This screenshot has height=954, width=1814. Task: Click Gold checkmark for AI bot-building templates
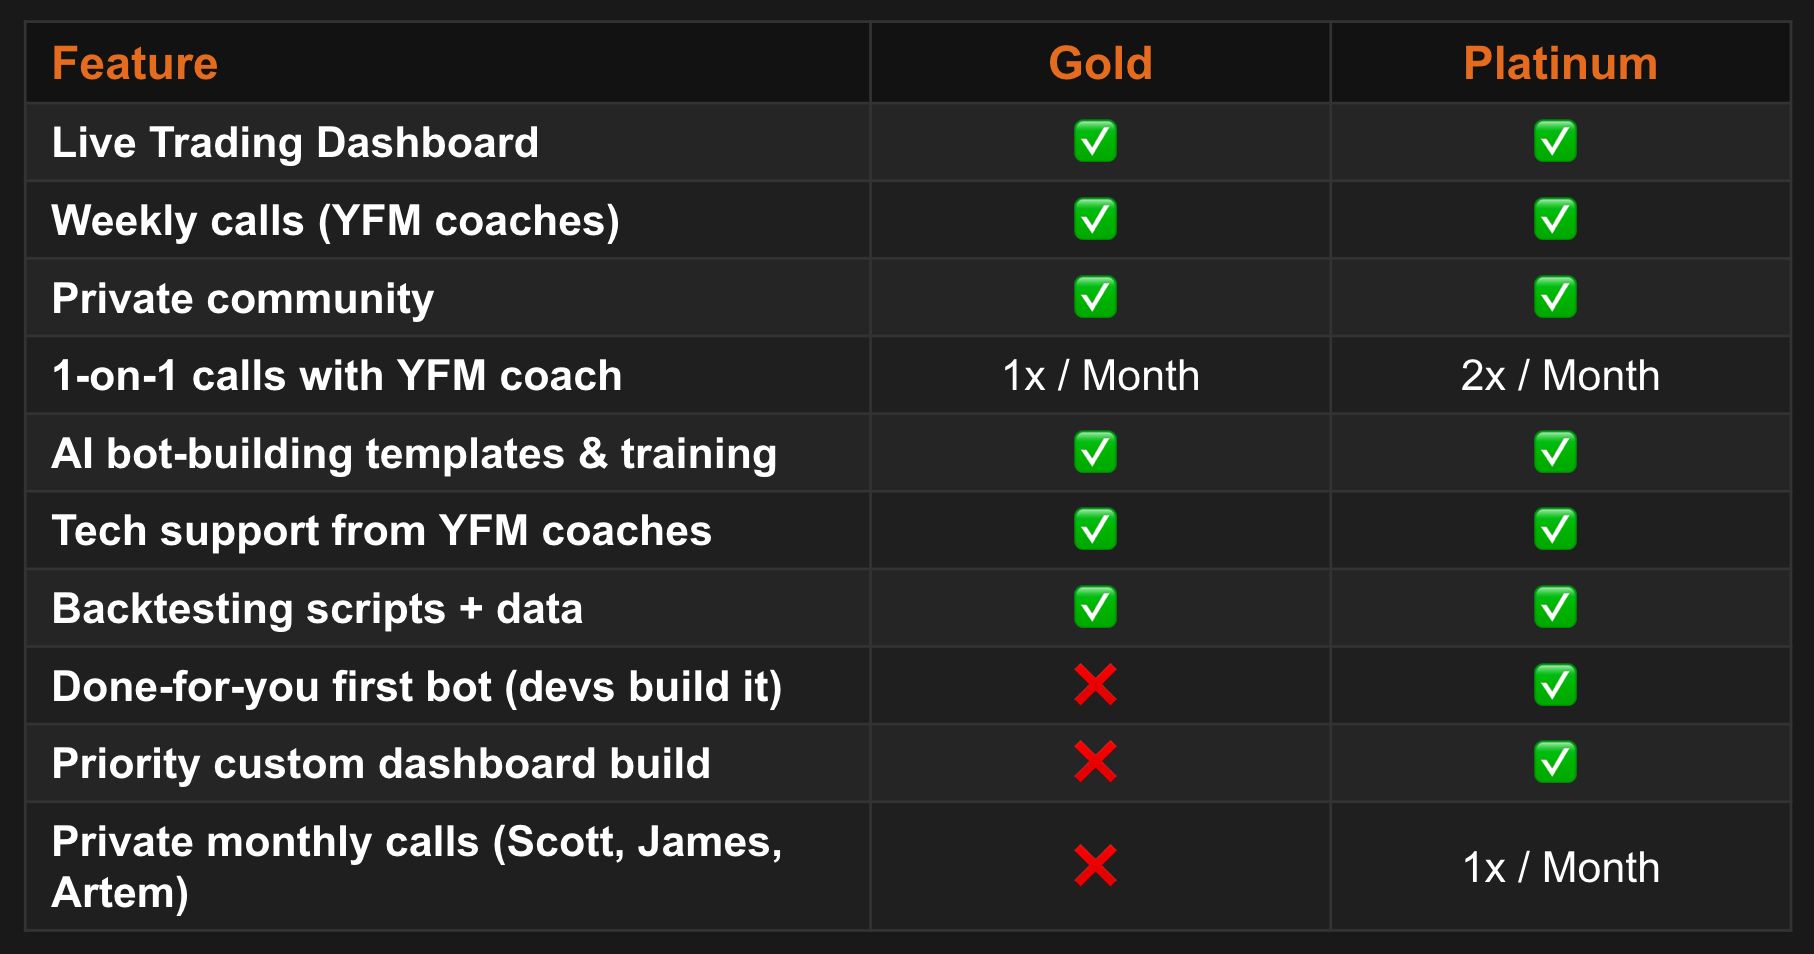pyautogui.click(x=1095, y=452)
